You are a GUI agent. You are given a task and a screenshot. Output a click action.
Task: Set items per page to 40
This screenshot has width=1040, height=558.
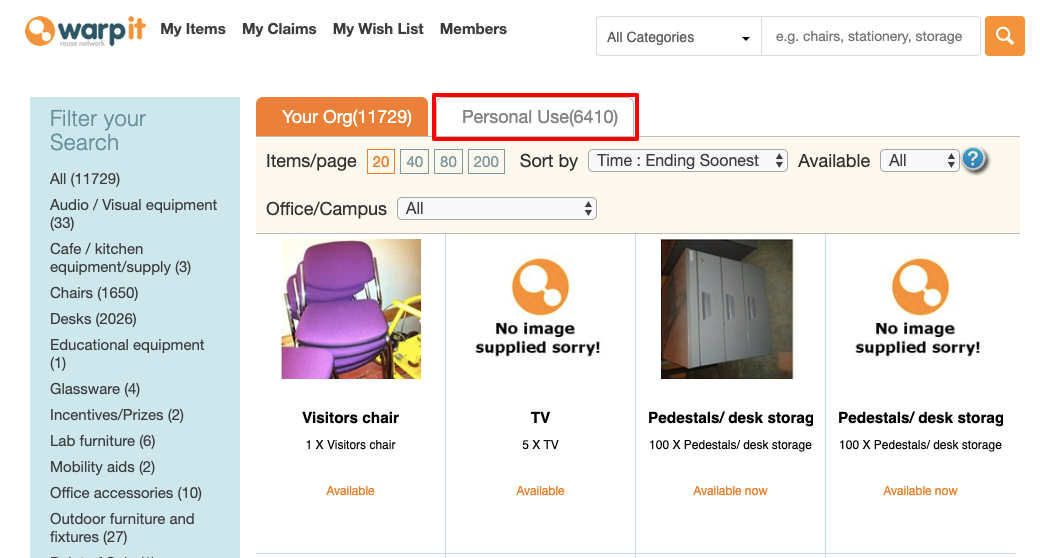pos(415,161)
